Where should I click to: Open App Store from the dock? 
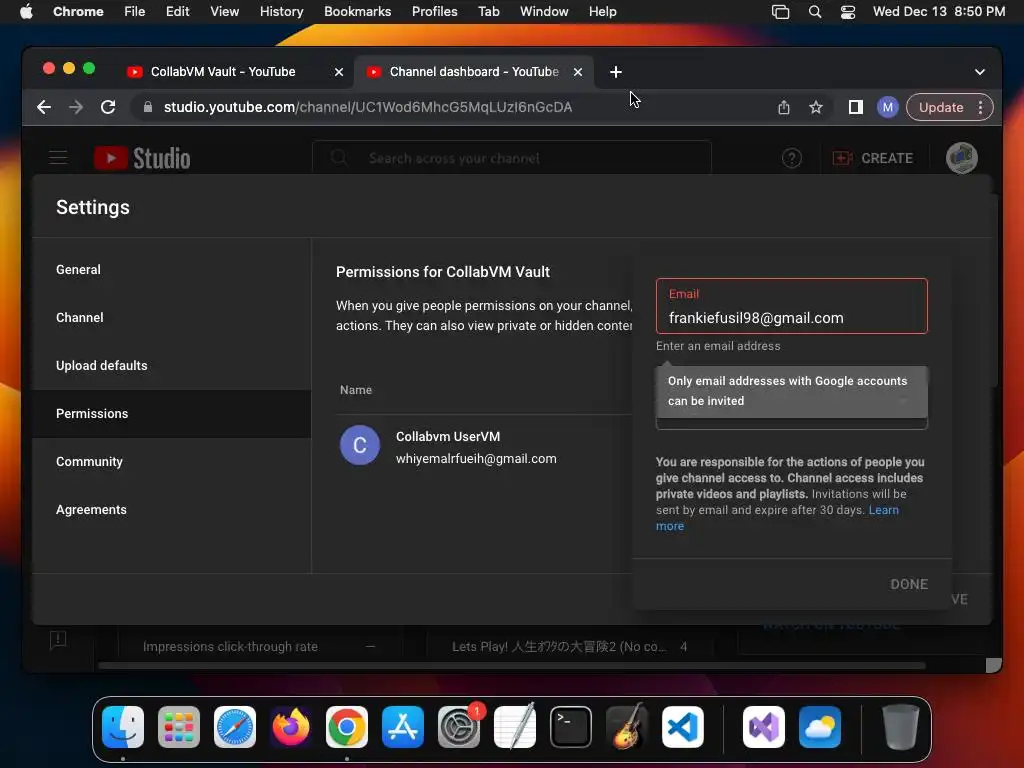(x=403, y=727)
